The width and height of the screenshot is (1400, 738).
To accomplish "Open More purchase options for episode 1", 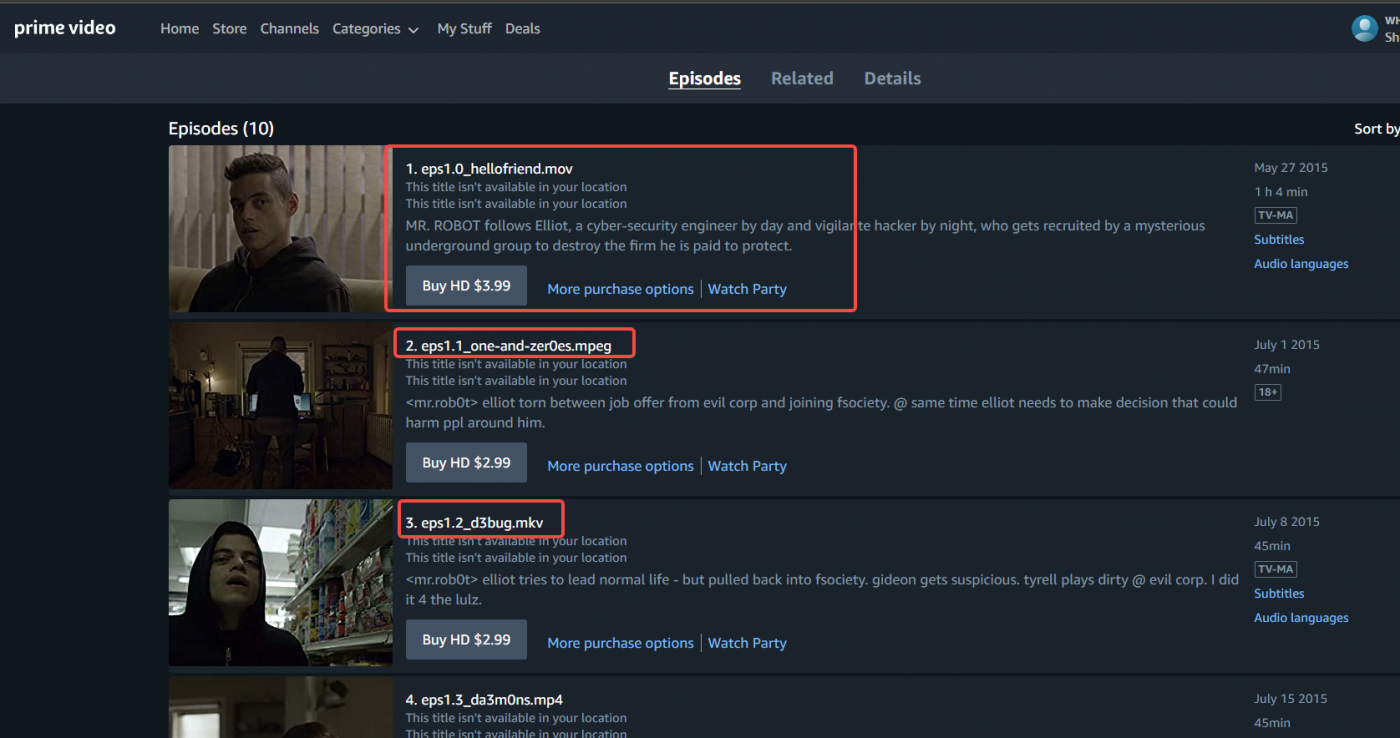I will (620, 289).
